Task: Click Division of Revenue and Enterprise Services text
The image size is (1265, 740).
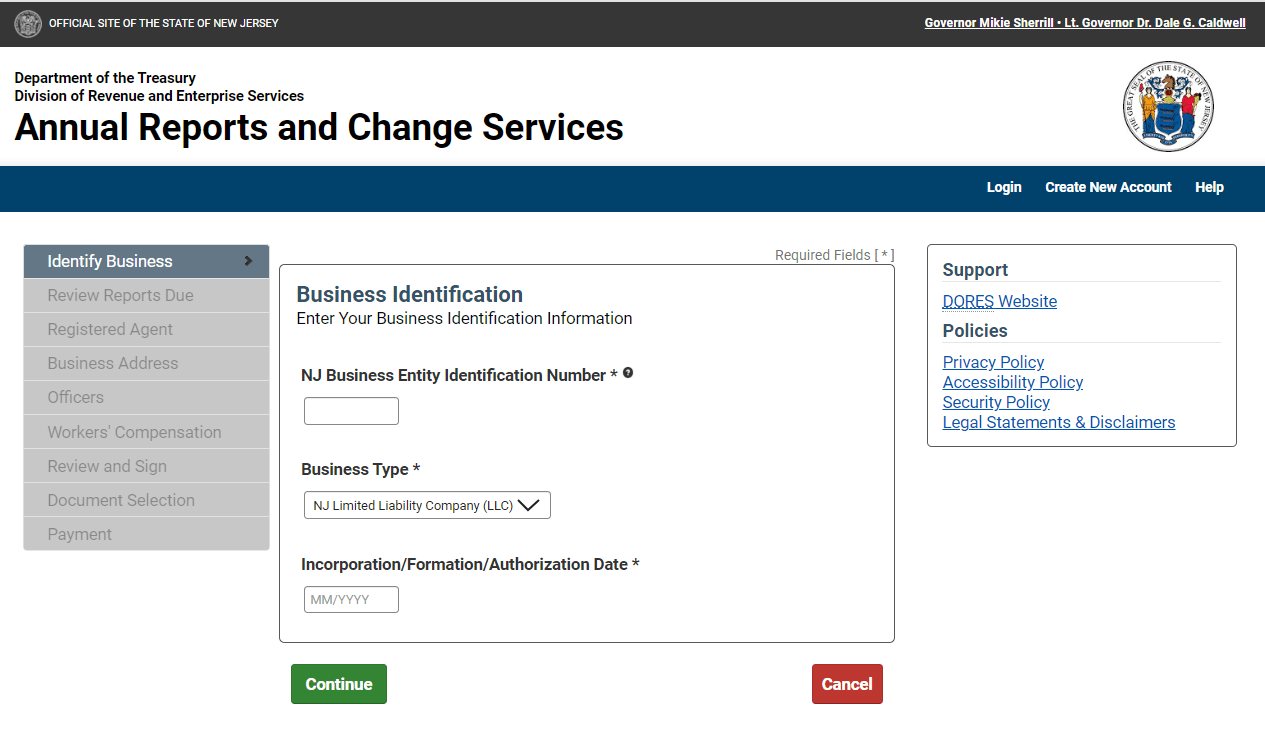Action: [159, 96]
